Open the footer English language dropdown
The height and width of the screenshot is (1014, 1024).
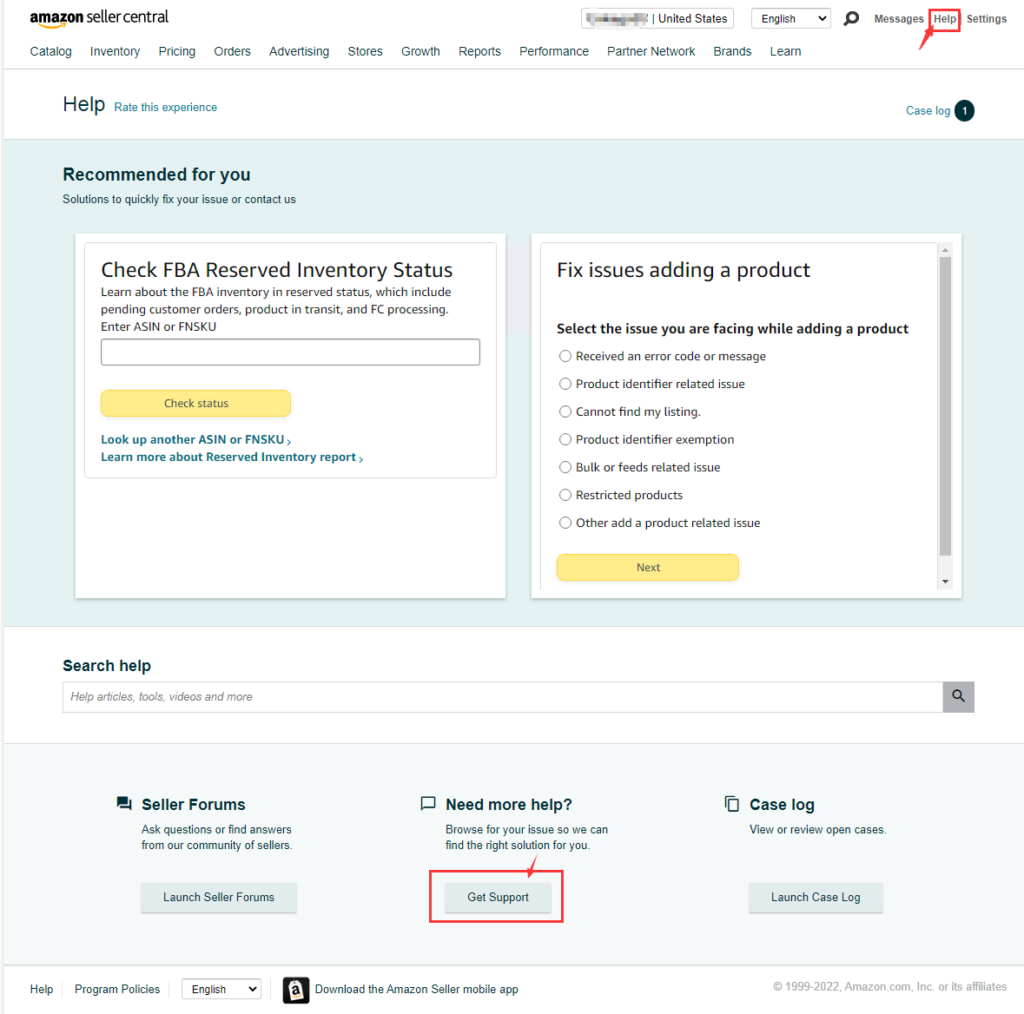[221, 989]
